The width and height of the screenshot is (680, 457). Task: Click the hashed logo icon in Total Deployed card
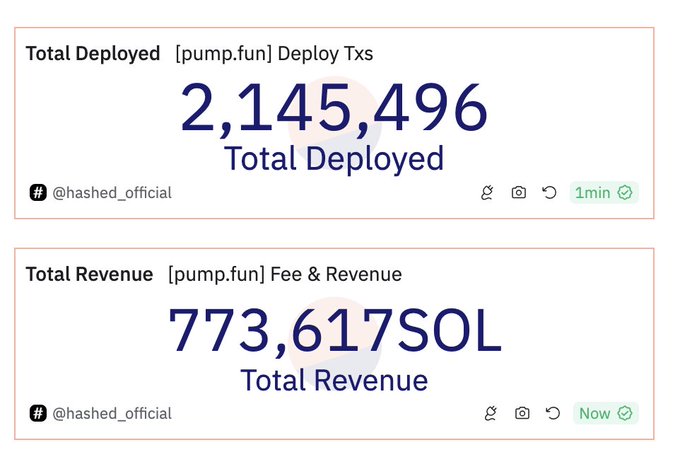(x=38, y=193)
